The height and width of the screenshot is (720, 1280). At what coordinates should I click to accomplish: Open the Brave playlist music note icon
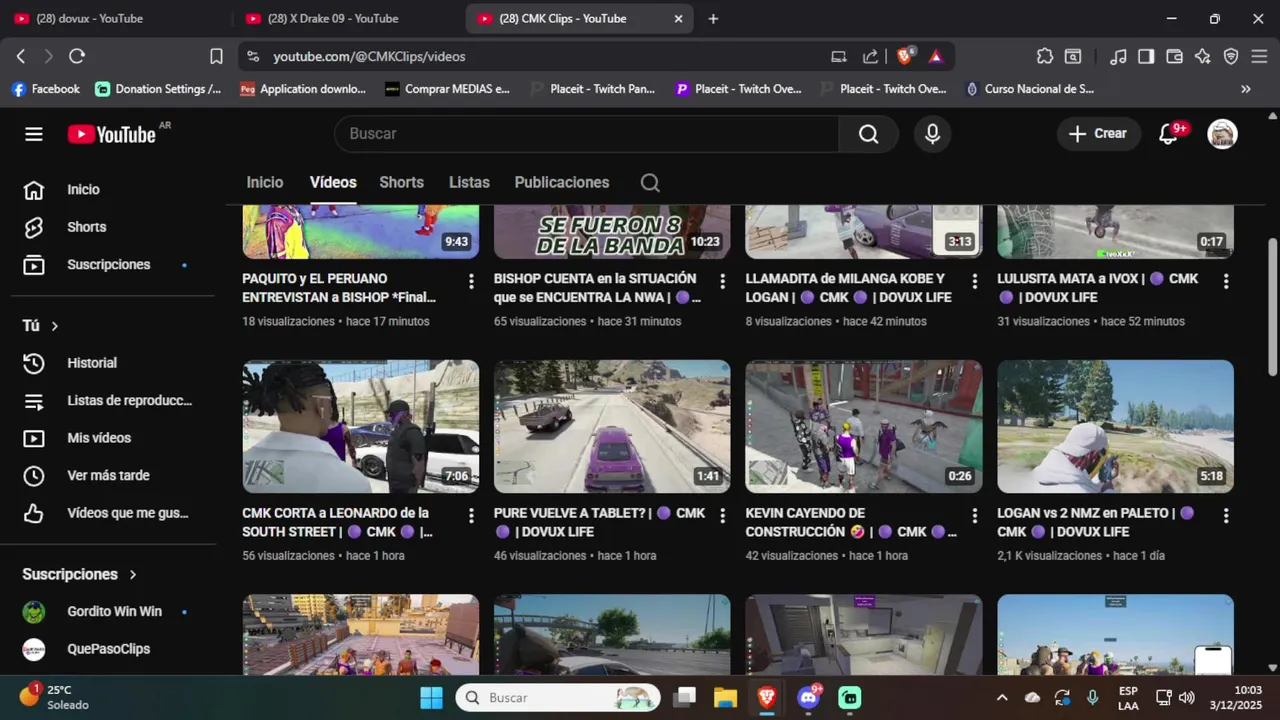pos(1119,57)
